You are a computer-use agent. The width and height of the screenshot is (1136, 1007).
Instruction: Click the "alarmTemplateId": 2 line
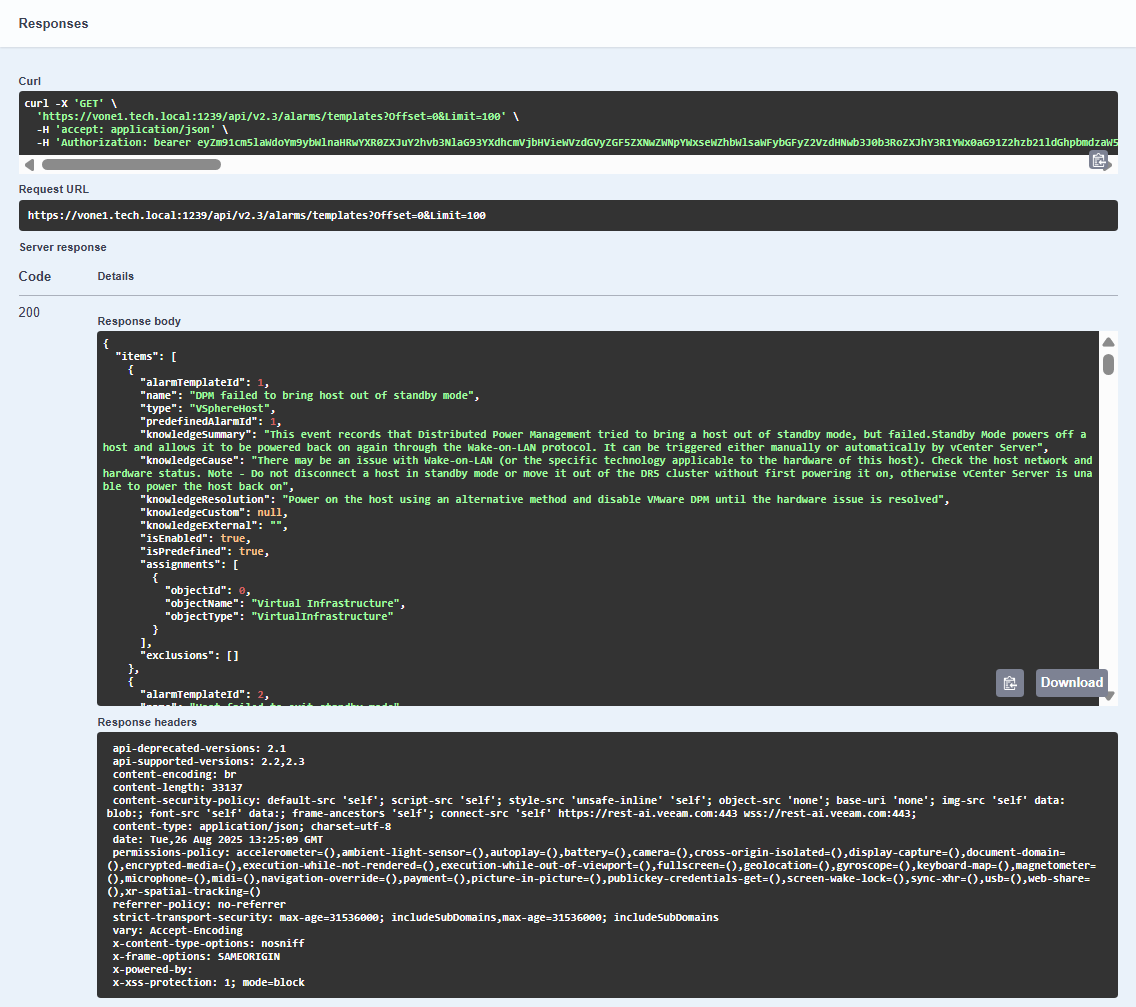click(205, 695)
